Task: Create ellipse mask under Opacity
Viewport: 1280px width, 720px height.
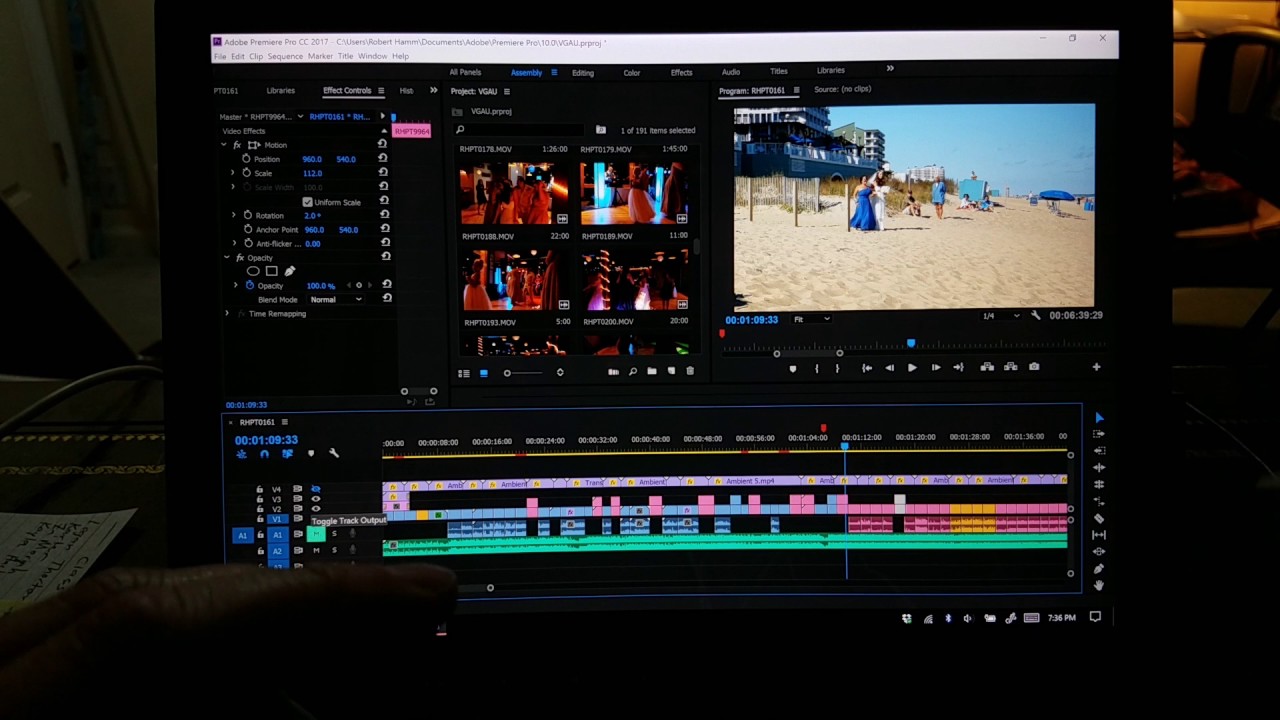Action: 253,271
